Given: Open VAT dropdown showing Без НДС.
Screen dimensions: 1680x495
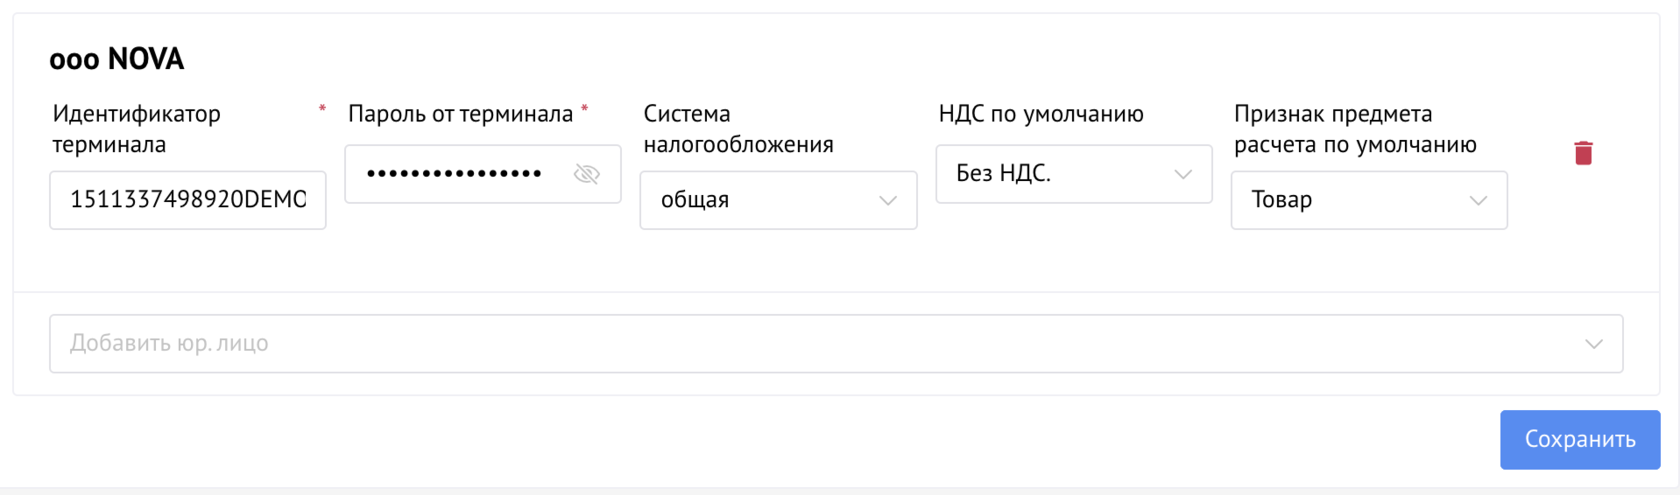Looking at the screenshot, I should [1074, 174].
